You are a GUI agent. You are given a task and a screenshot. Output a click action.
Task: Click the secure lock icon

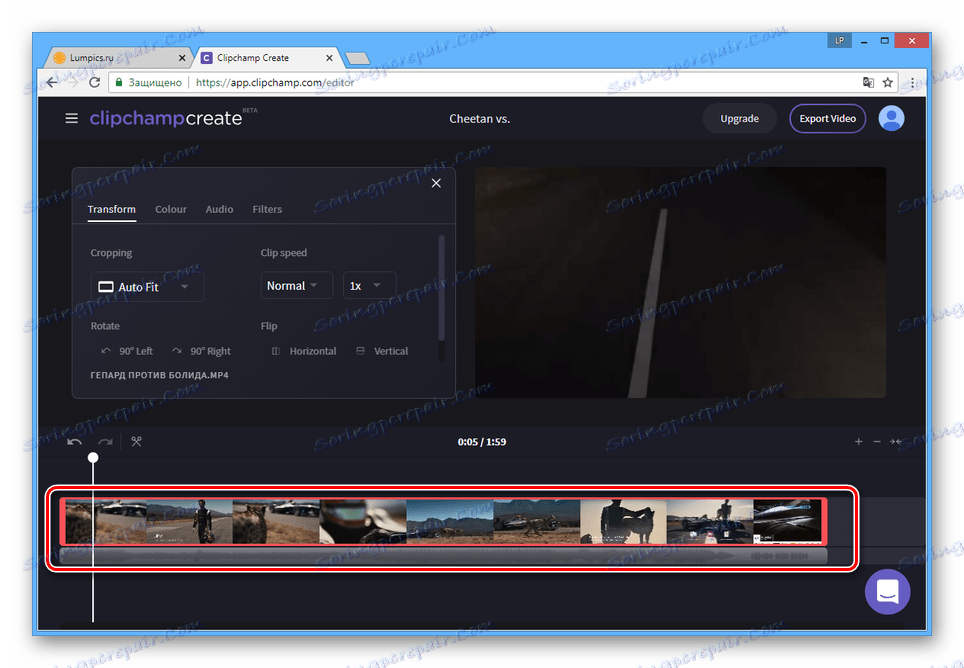pyautogui.click(x=119, y=82)
